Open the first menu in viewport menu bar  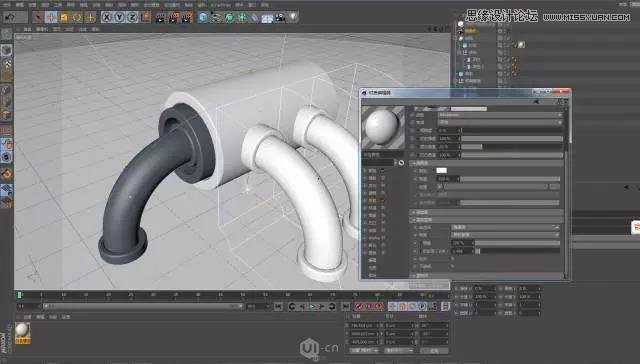[x=27, y=29]
